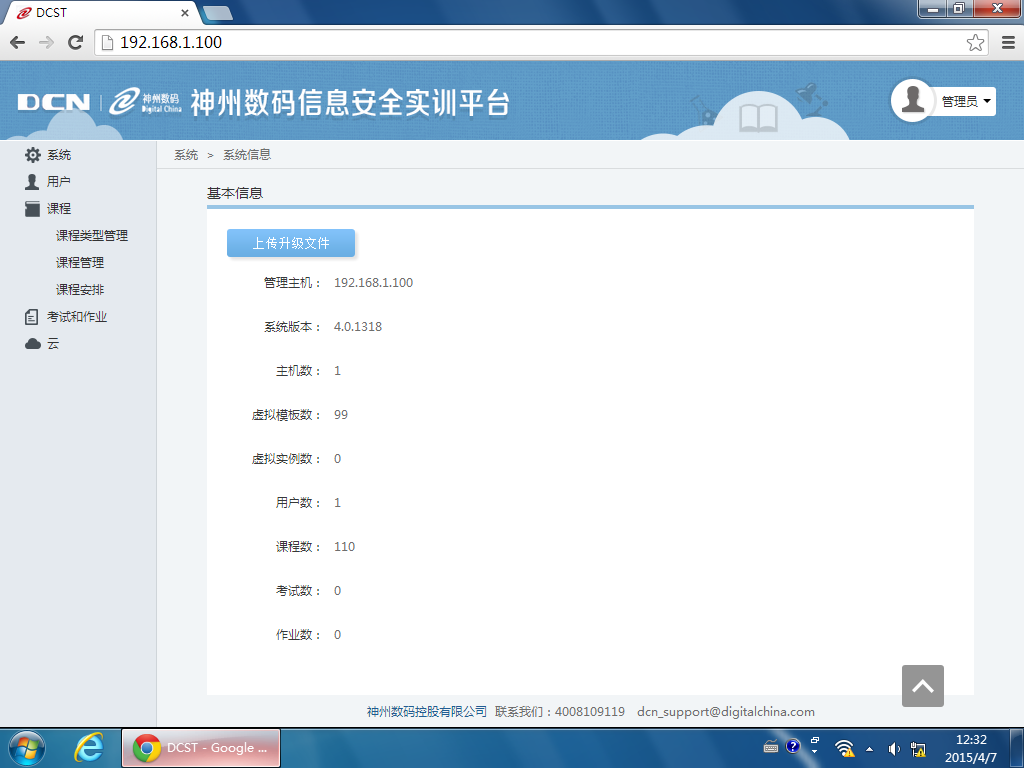Select the 课程 book icon in sidebar
The image size is (1024, 768).
click(32, 208)
